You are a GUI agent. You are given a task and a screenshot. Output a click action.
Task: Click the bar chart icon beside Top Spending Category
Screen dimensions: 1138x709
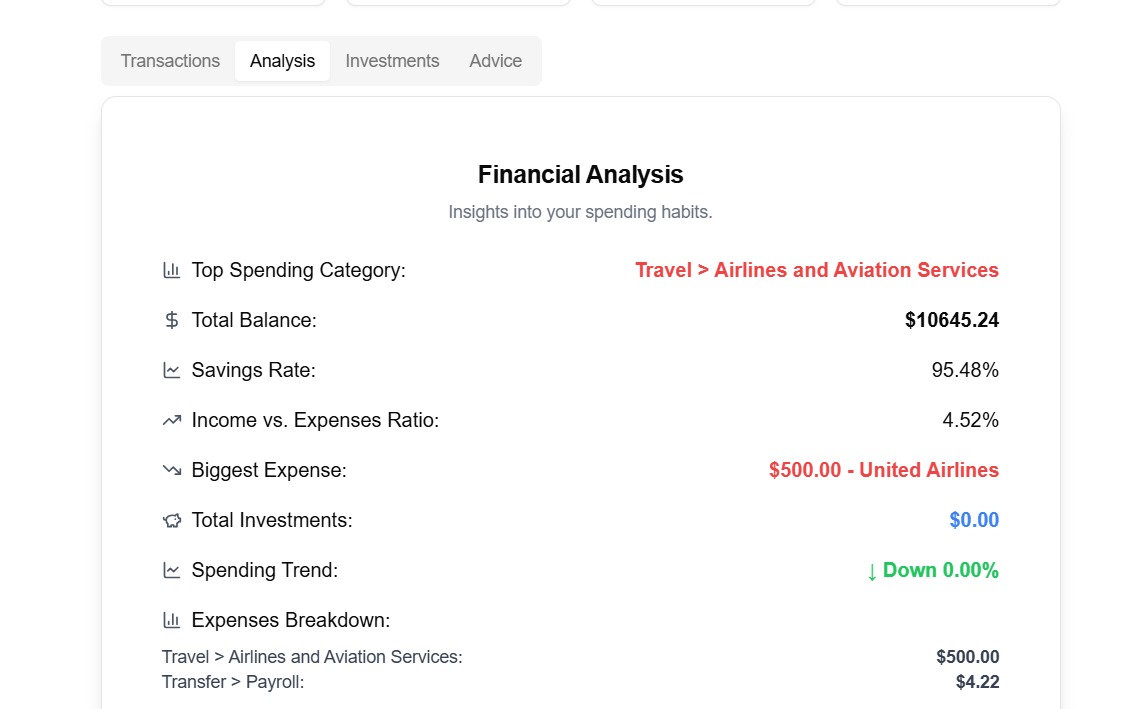[172, 270]
